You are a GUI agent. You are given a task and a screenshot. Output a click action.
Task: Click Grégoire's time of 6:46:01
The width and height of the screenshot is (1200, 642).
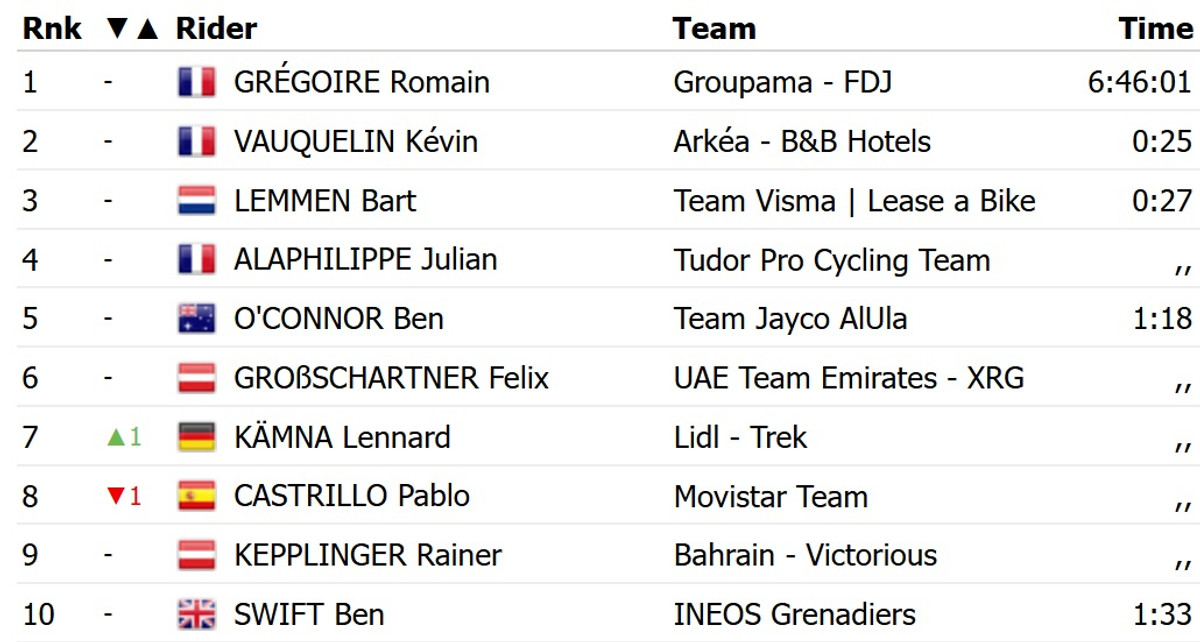1140,82
